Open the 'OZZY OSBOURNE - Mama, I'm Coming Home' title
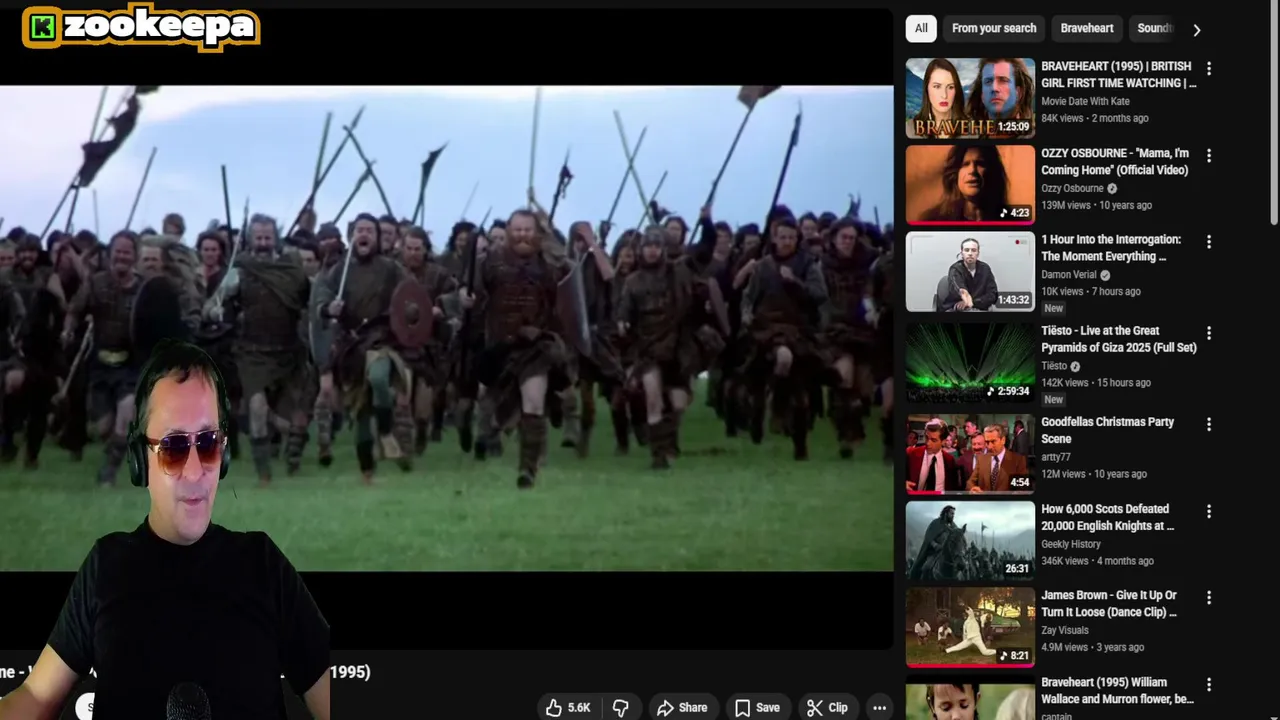This screenshot has height=720, width=1280. coord(1115,161)
